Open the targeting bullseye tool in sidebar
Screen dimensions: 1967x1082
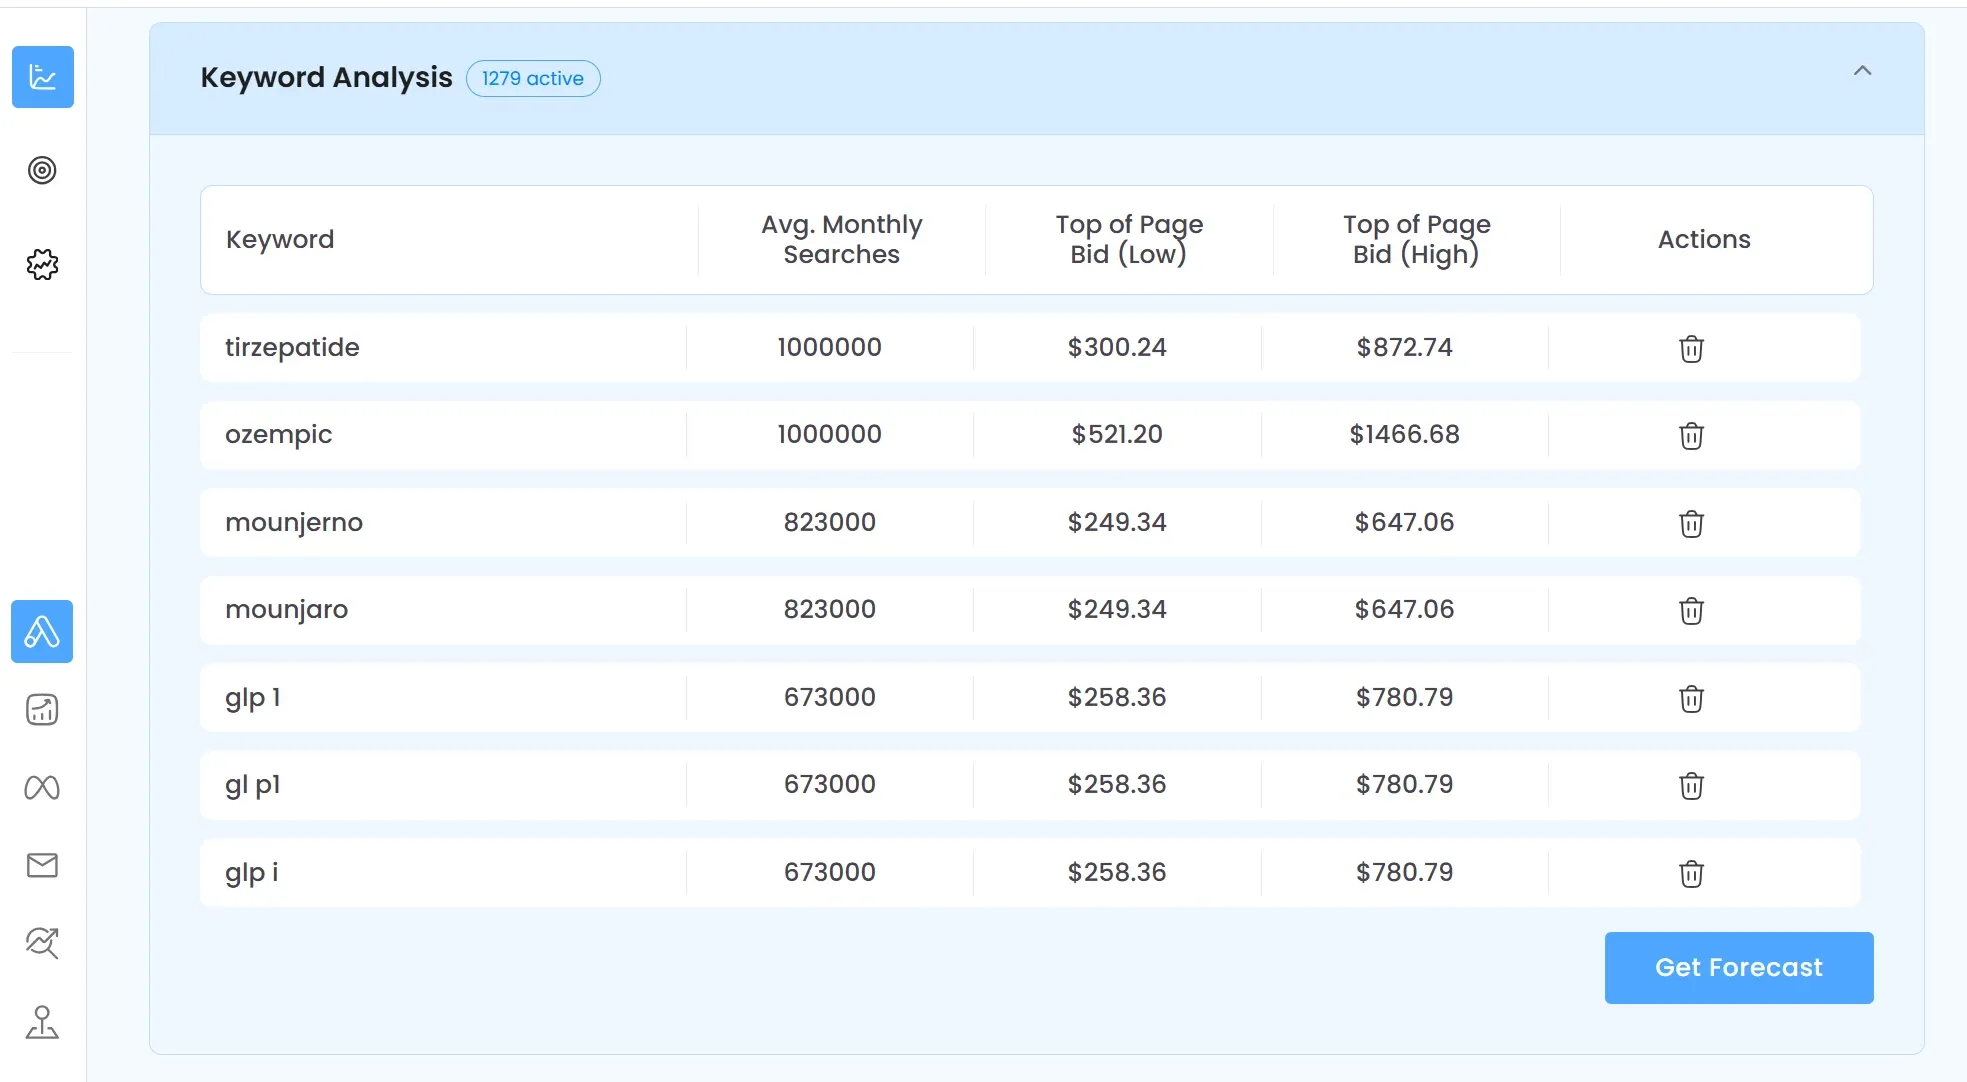click(x=42, y=170)
